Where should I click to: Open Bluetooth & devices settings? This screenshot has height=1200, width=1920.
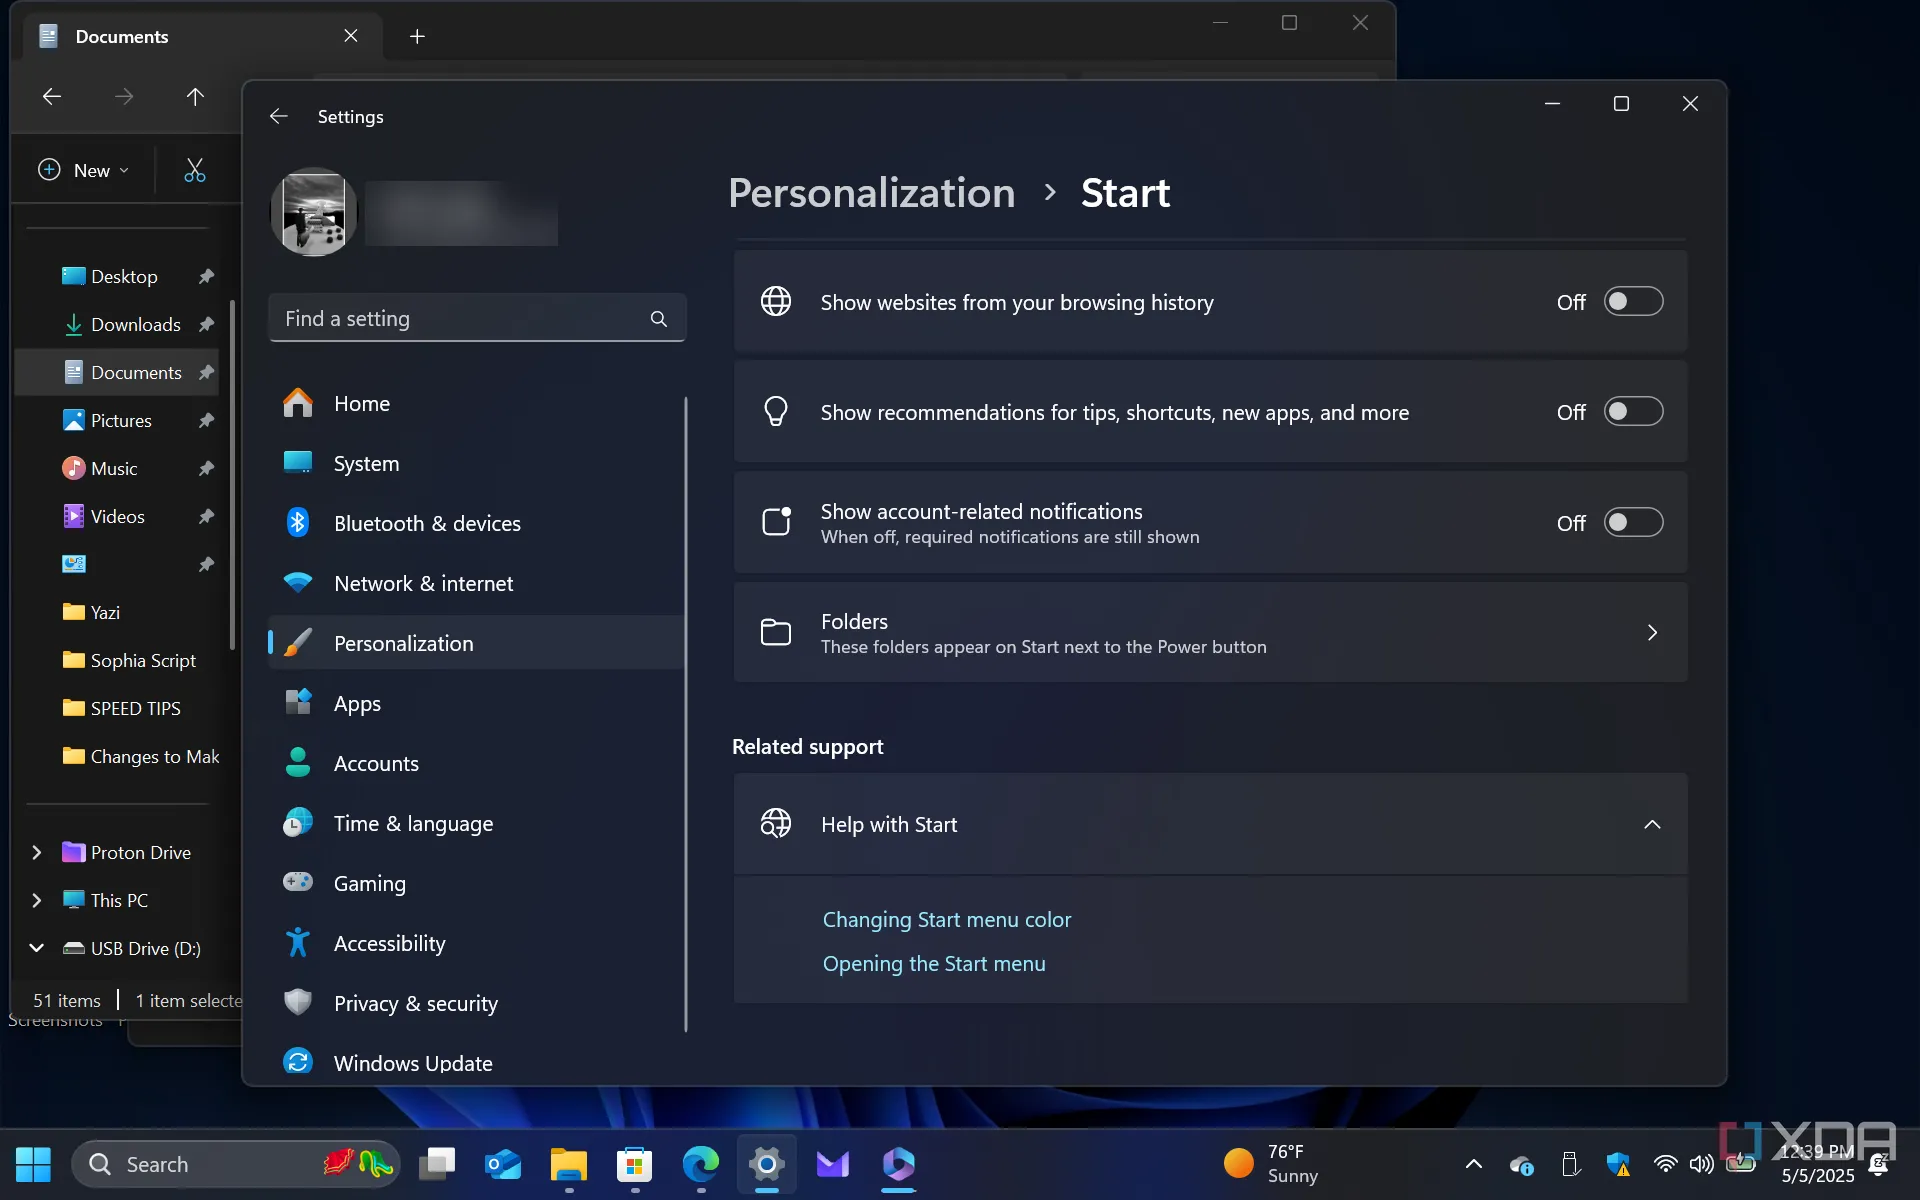pyautogui.click(x=477, y=524)
